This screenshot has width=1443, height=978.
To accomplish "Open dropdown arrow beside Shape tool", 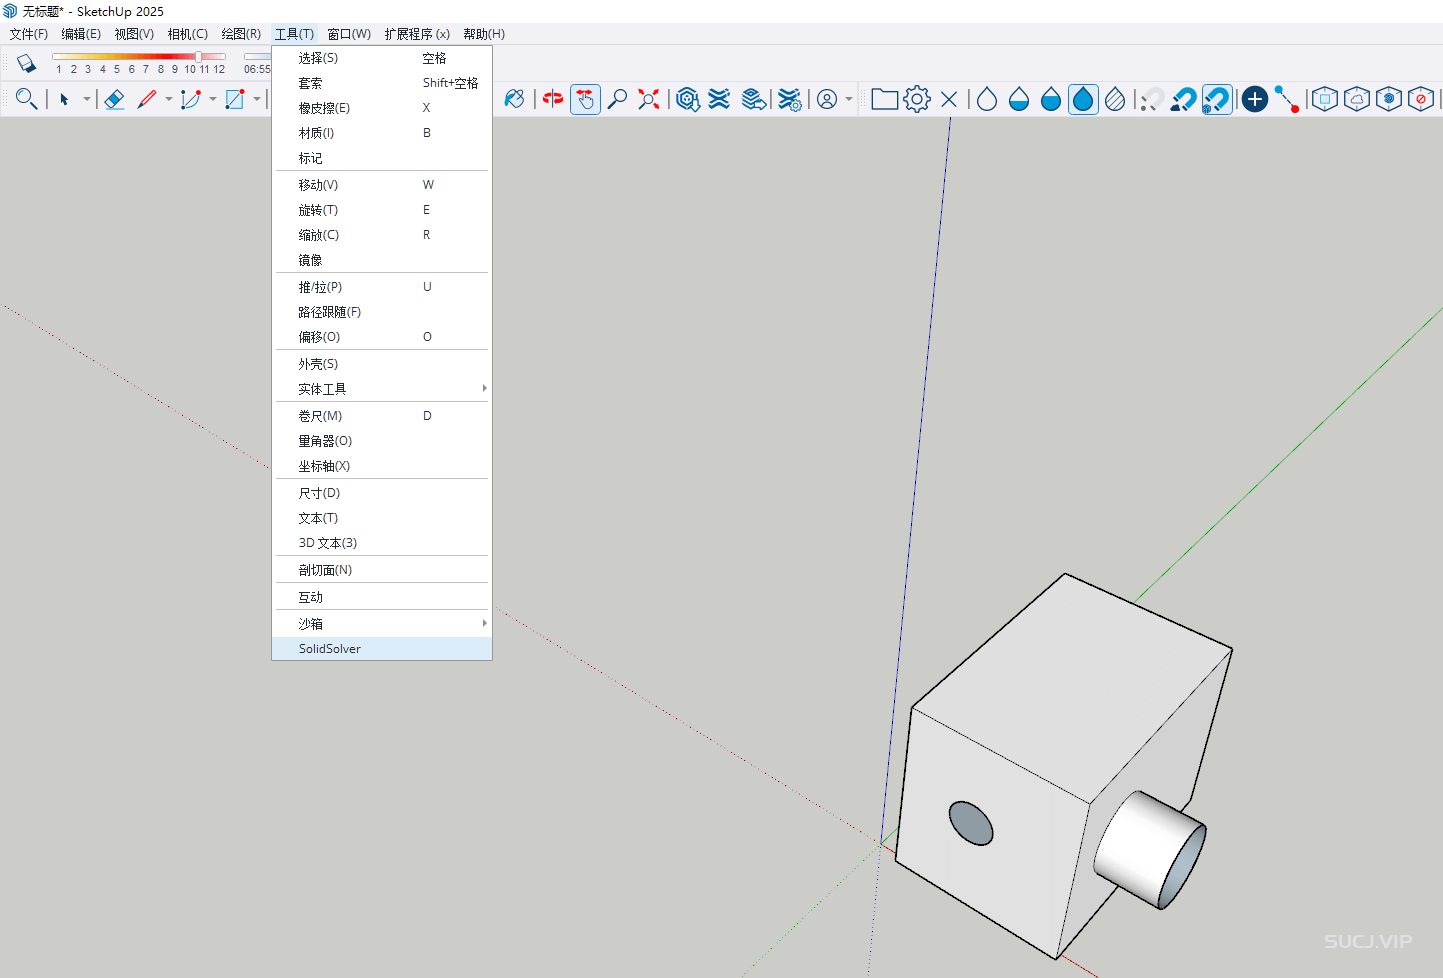I will point(257,99).
